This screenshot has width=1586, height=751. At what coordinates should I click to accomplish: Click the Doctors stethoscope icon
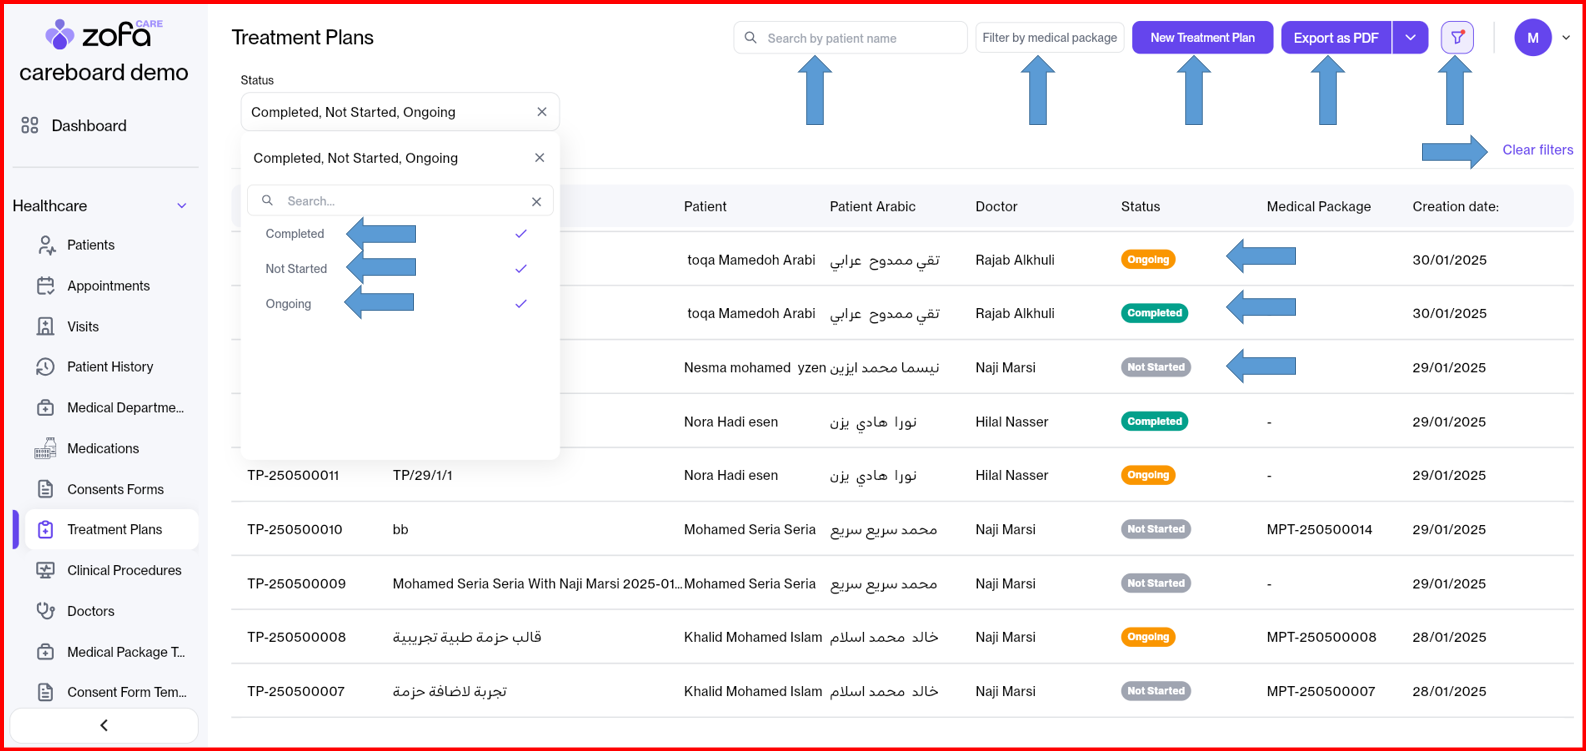(x=46, y=611)
